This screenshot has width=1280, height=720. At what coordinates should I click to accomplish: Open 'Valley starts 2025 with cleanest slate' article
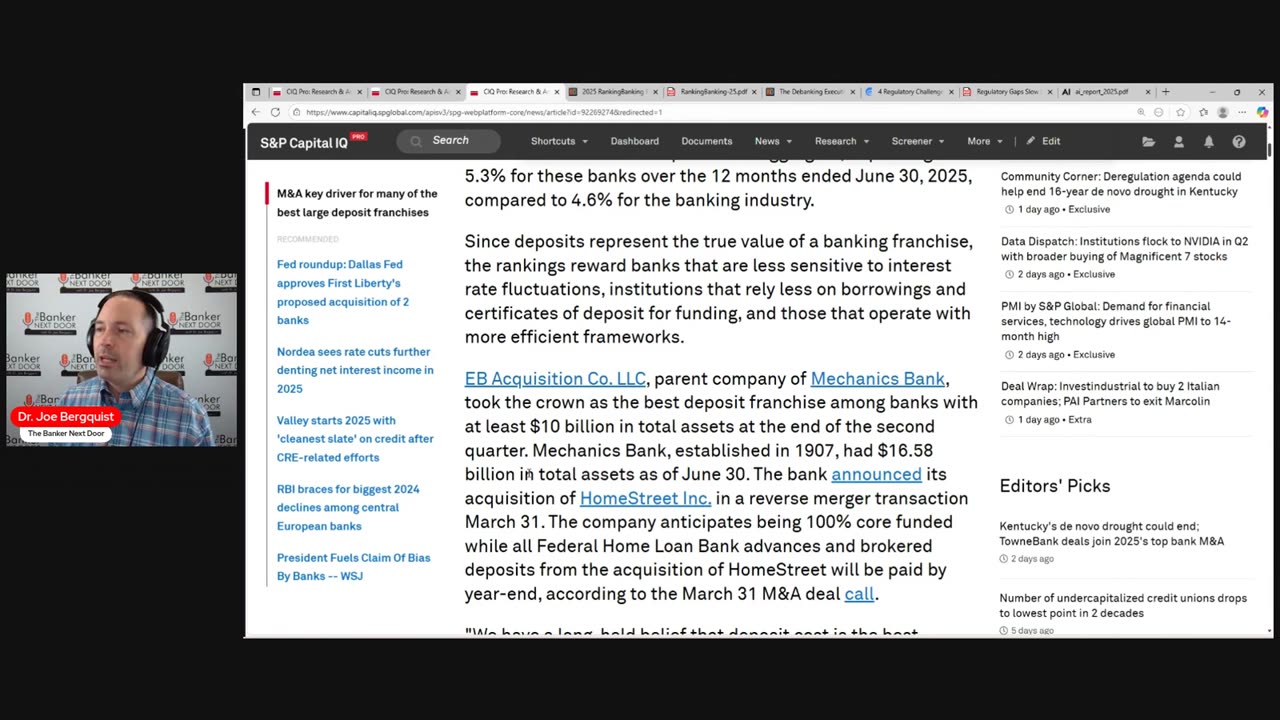(355, 439)
